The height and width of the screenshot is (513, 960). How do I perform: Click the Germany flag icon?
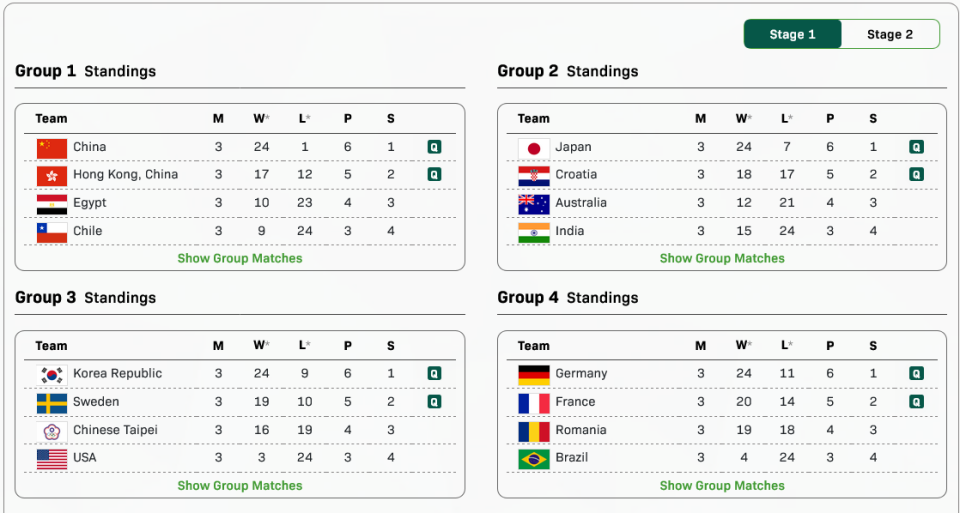534,374
